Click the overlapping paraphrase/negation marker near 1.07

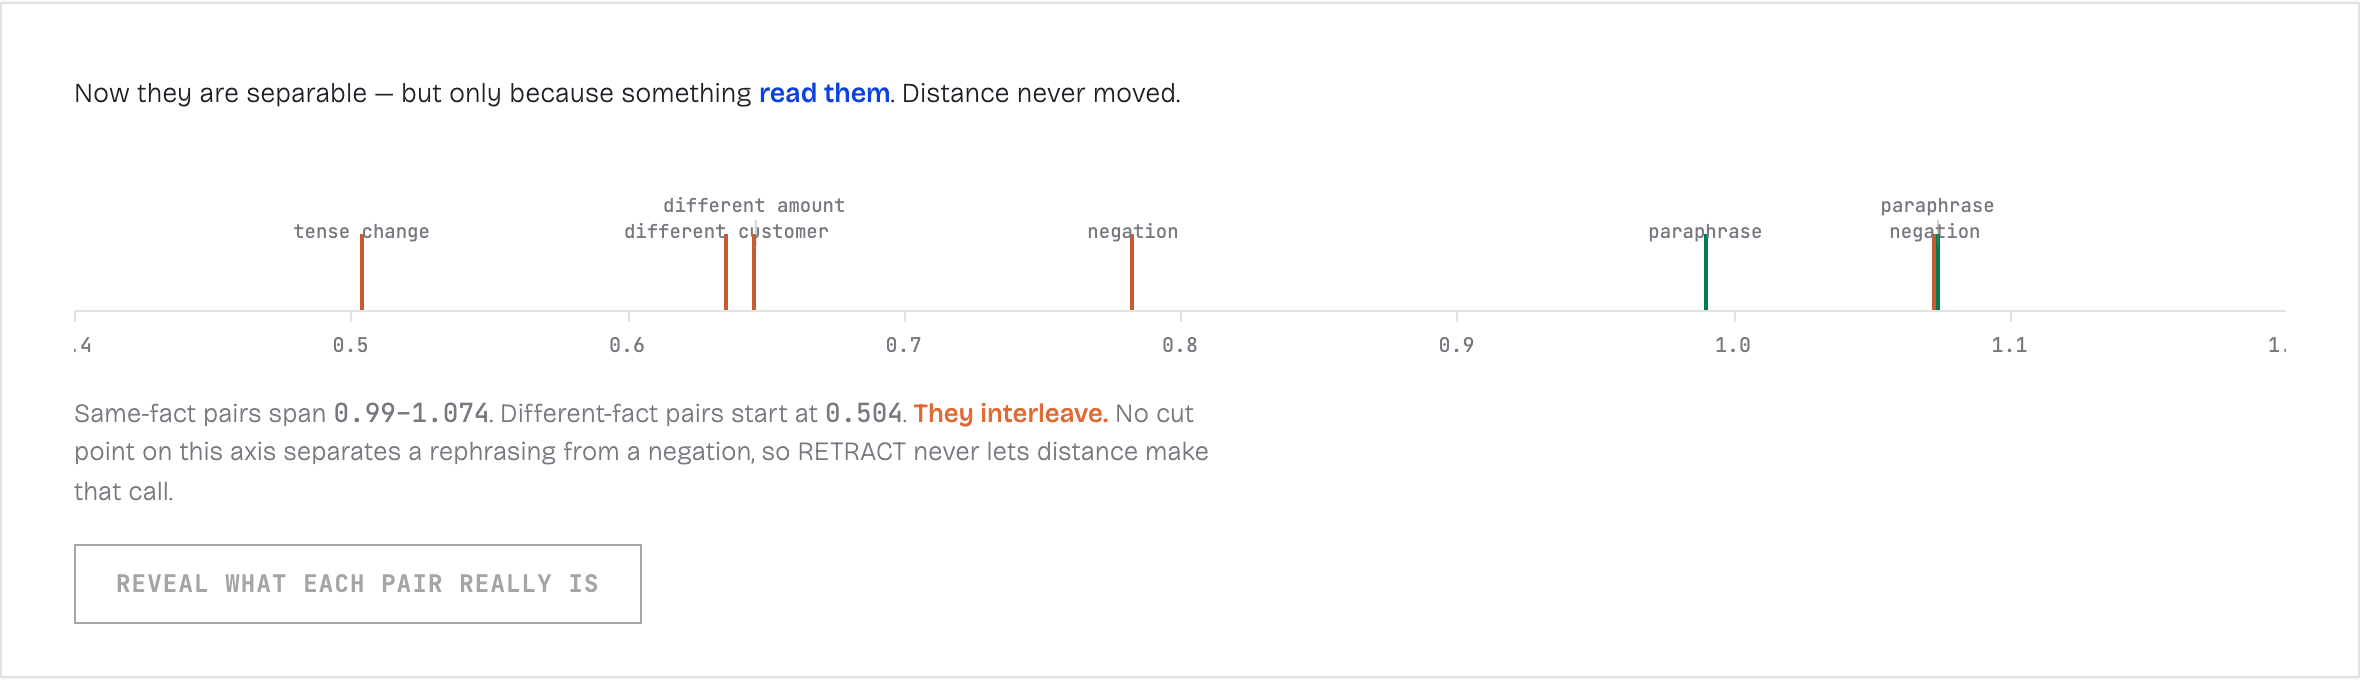[1936, 272]
